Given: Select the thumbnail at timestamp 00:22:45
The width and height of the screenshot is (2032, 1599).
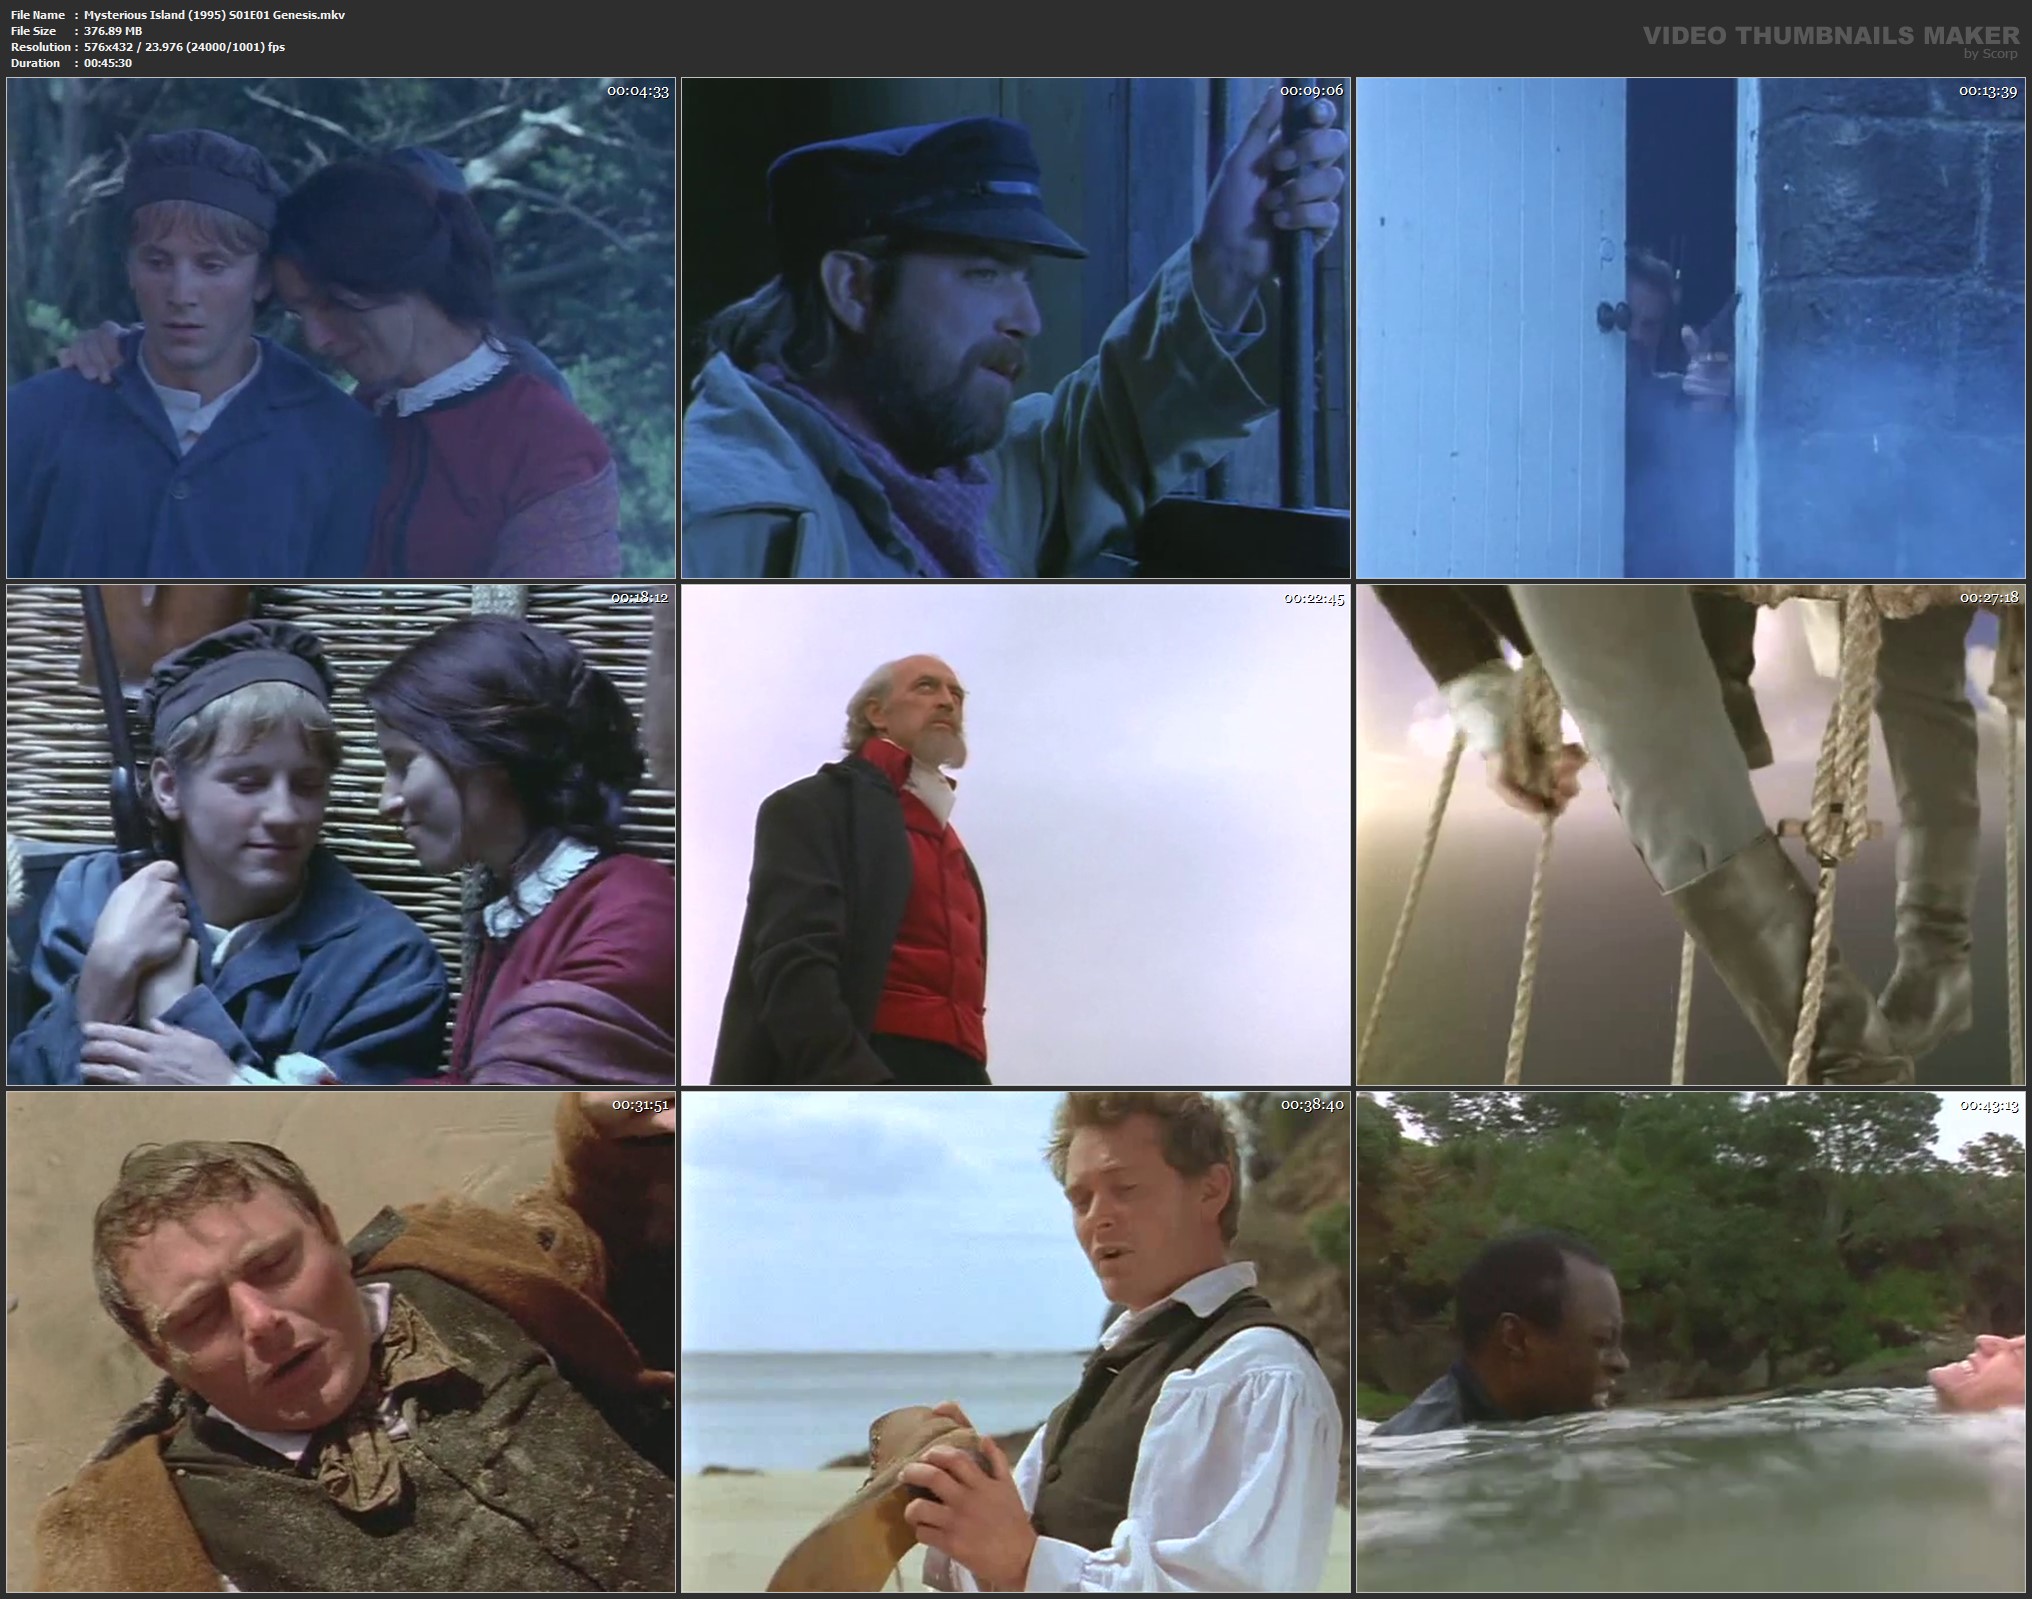Looking at the screenshot, I should pyautogui.click(x=1015, y=835).
